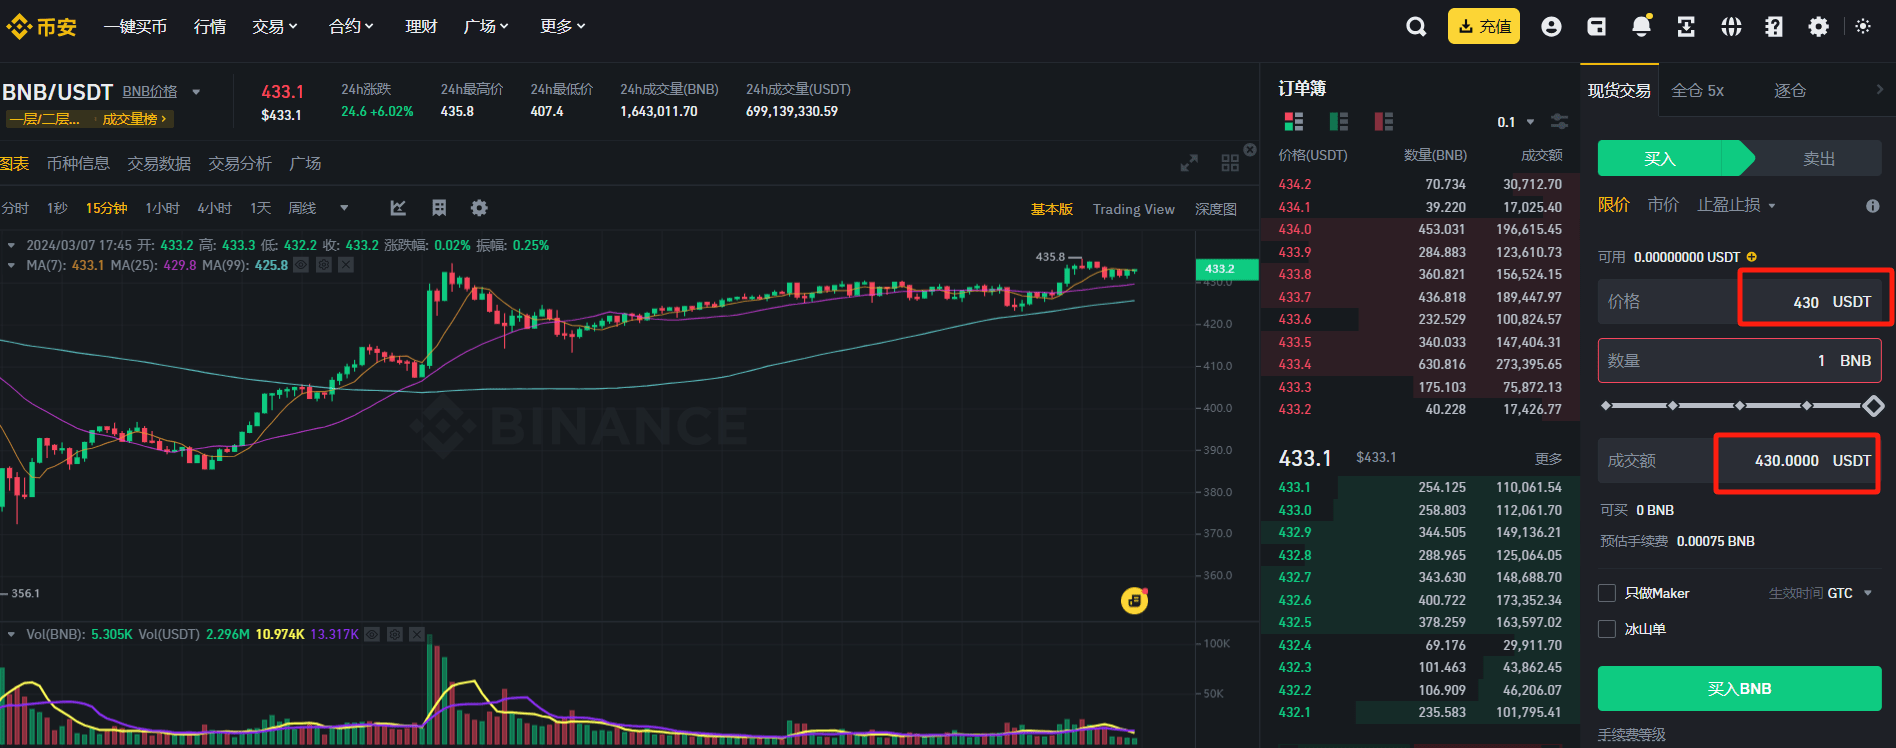Toggle MA indicator visibility eye icon
This screenshot has width=1896, height=748.
click(x=301, y=265)
